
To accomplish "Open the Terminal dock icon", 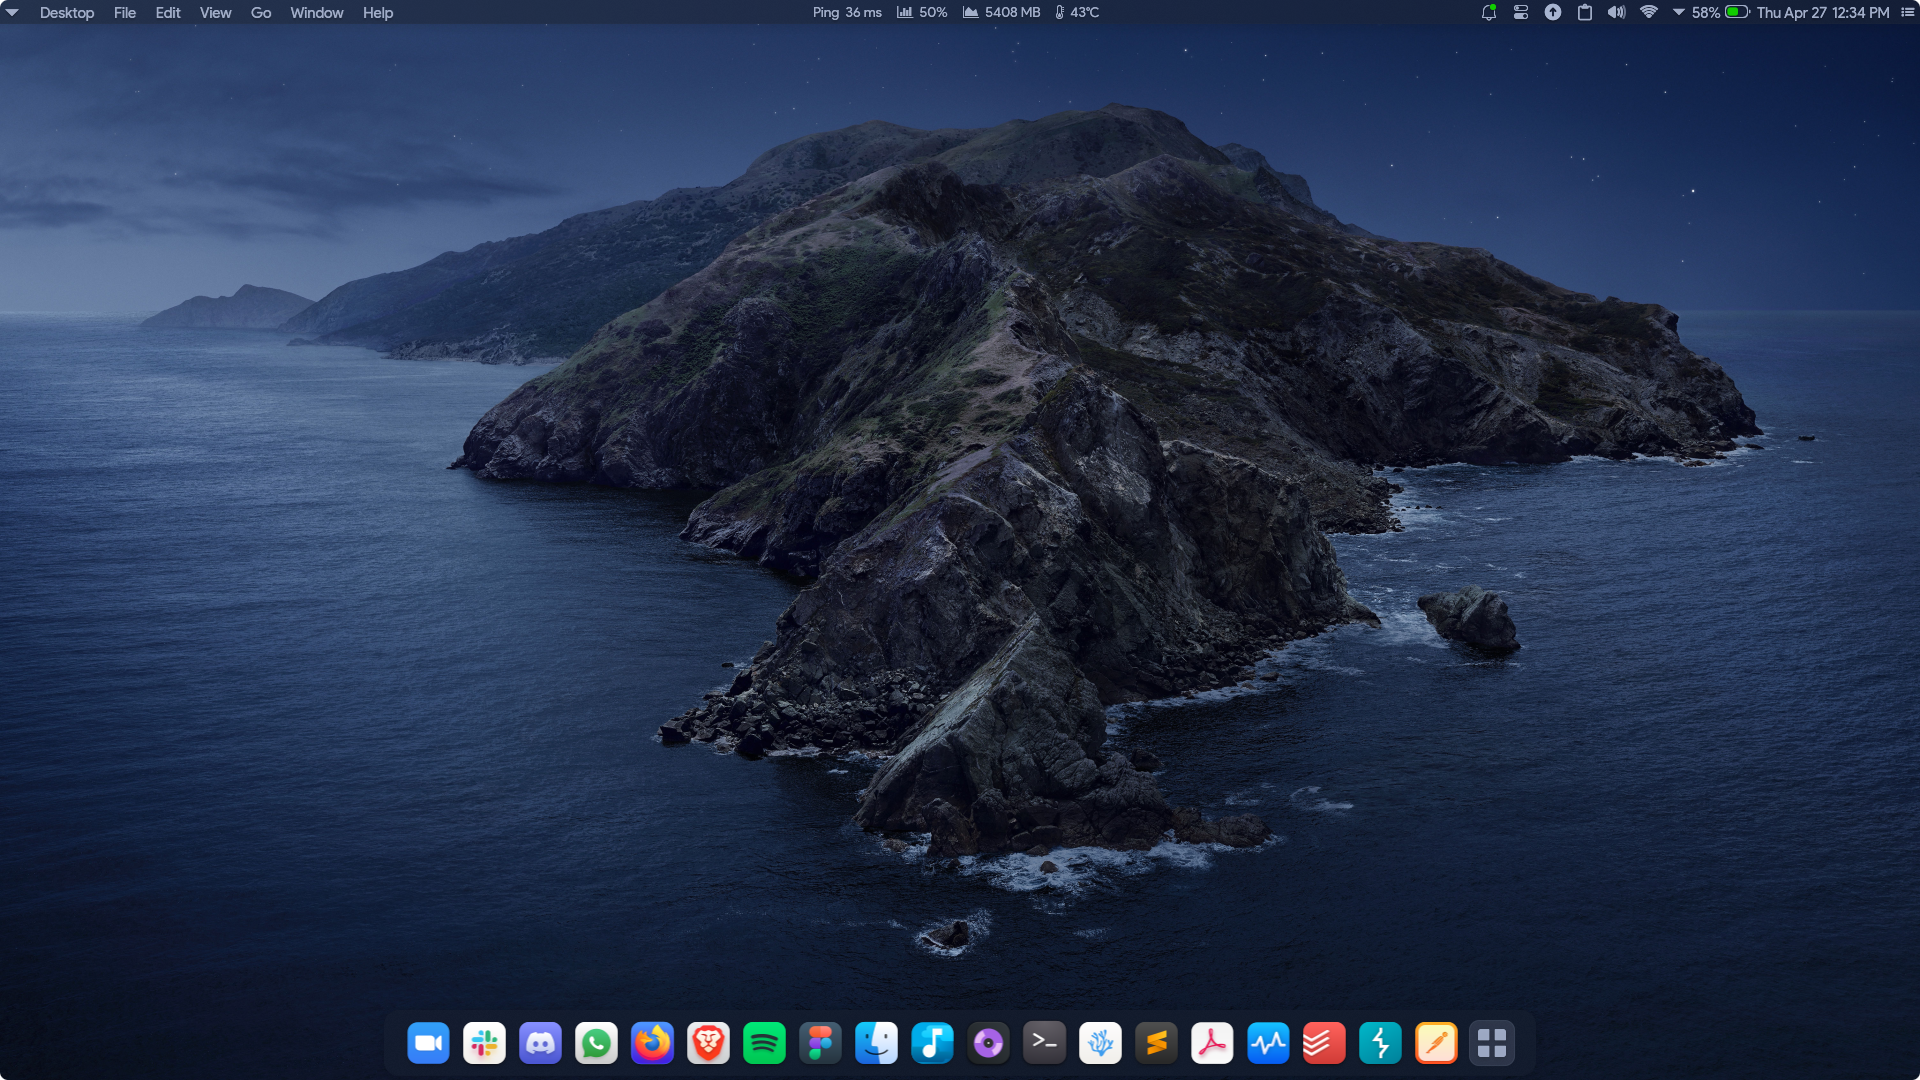I will (x=1044, y=1043).
